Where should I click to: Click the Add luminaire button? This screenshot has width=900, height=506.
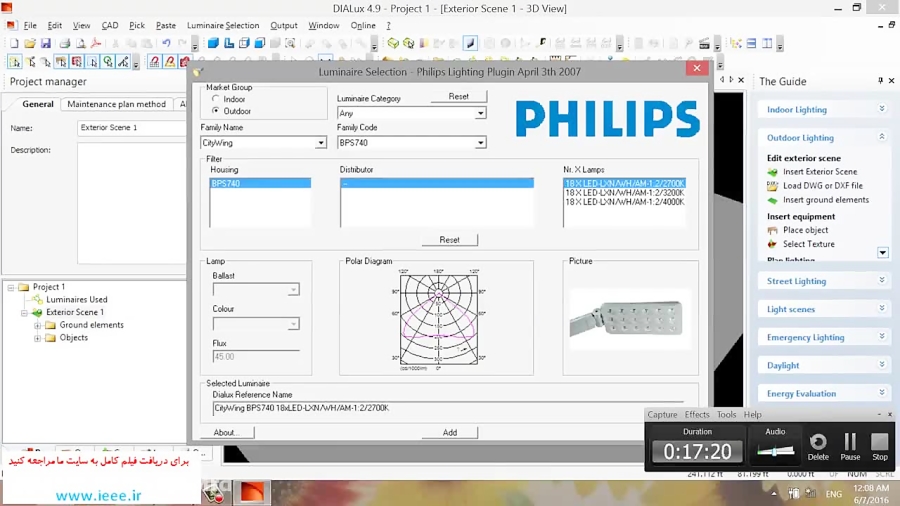(x=449, y=433)
